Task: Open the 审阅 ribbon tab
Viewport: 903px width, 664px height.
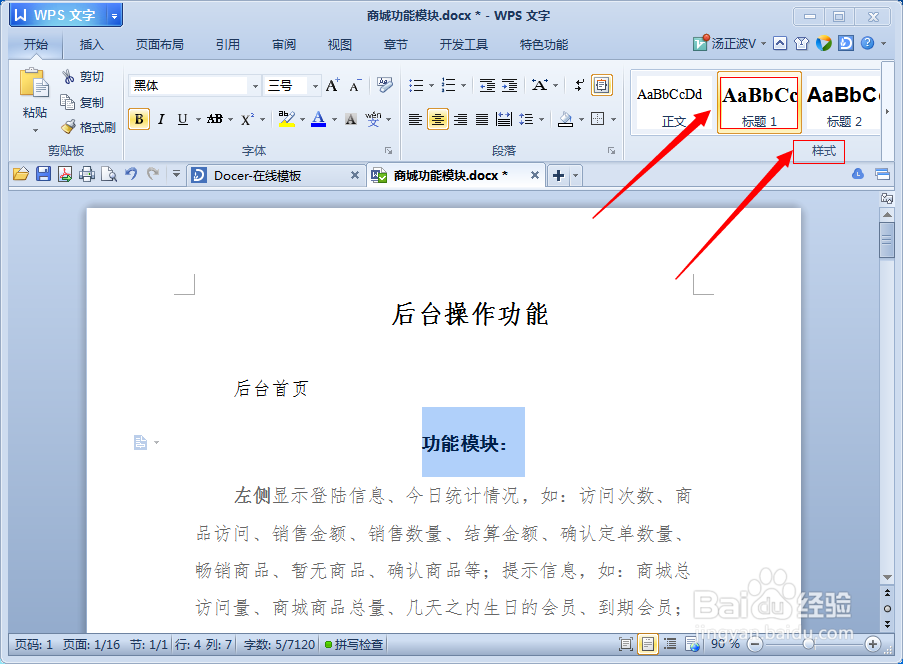Action: coord(284,44)
